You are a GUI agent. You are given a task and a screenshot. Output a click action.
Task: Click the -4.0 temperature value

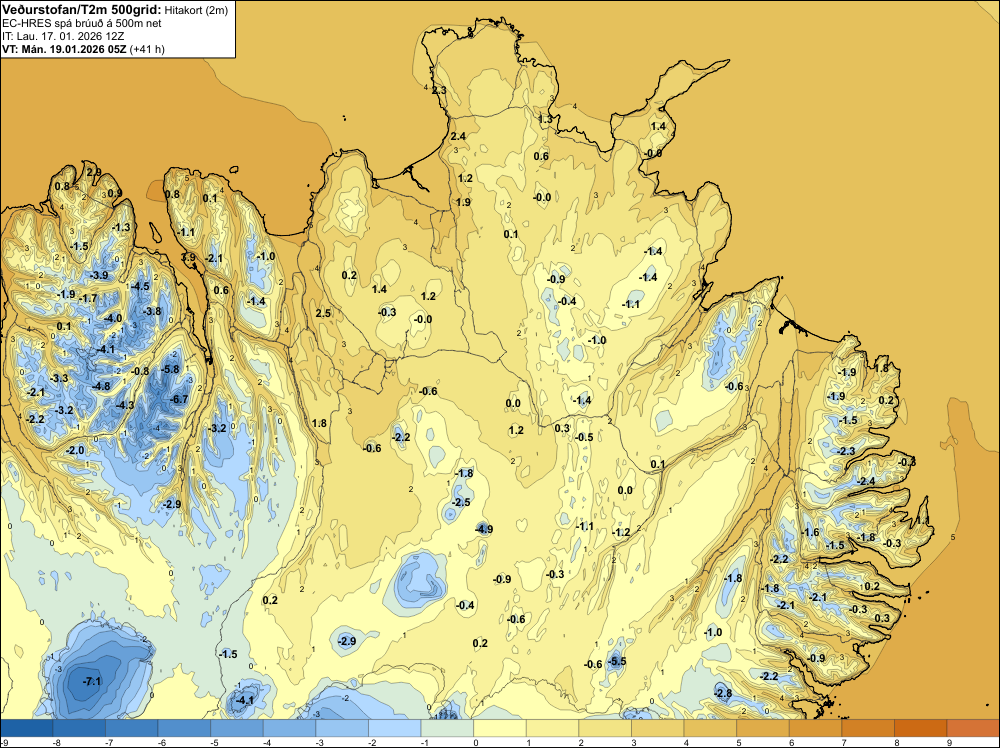tap(112, 318)
